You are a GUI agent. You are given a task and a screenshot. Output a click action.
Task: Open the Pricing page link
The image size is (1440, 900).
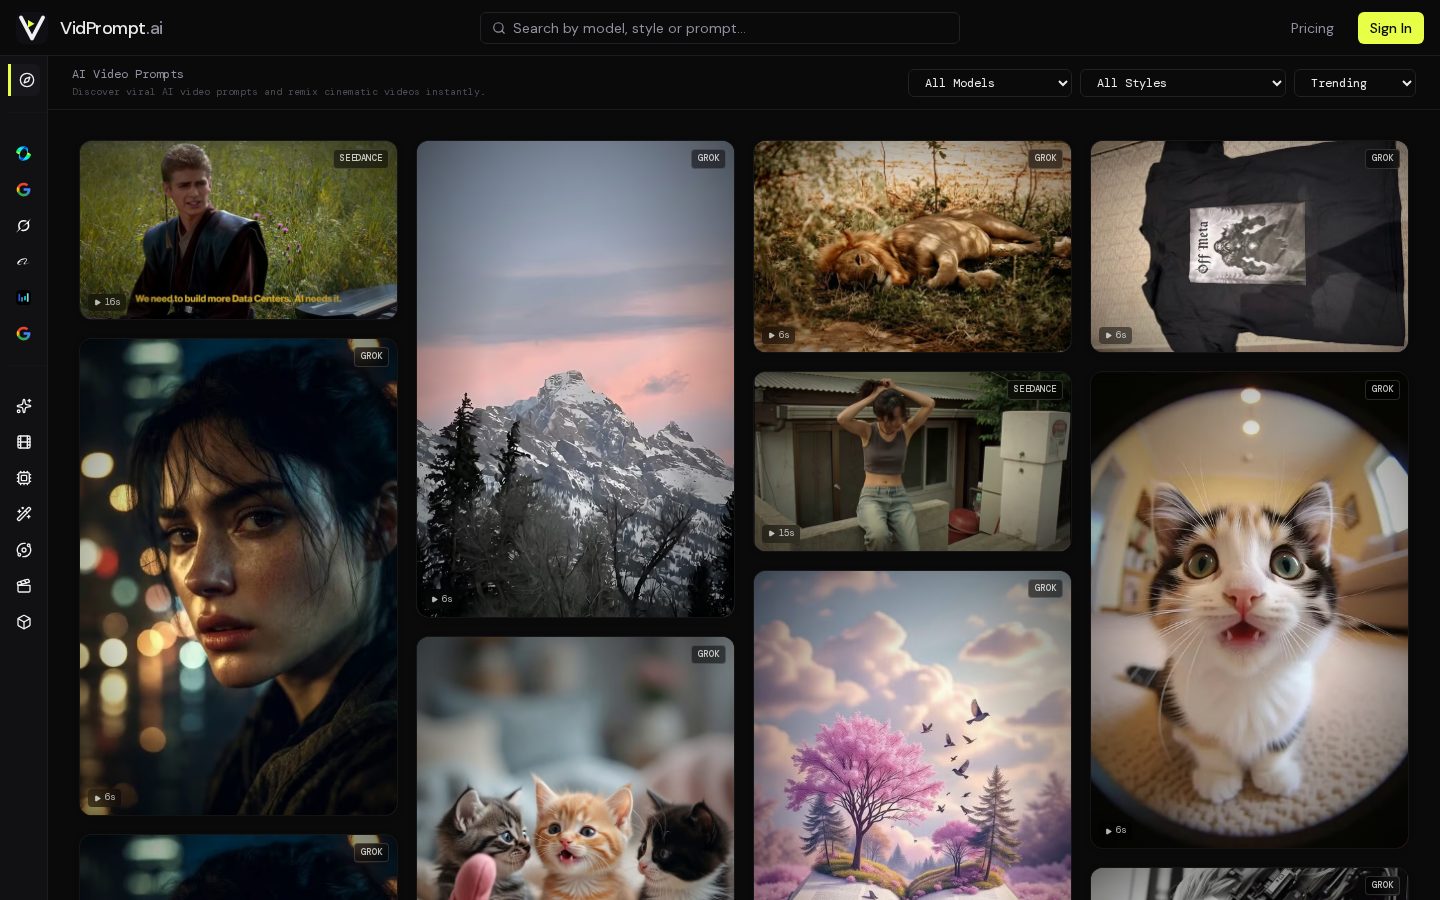pos(1312,28)
